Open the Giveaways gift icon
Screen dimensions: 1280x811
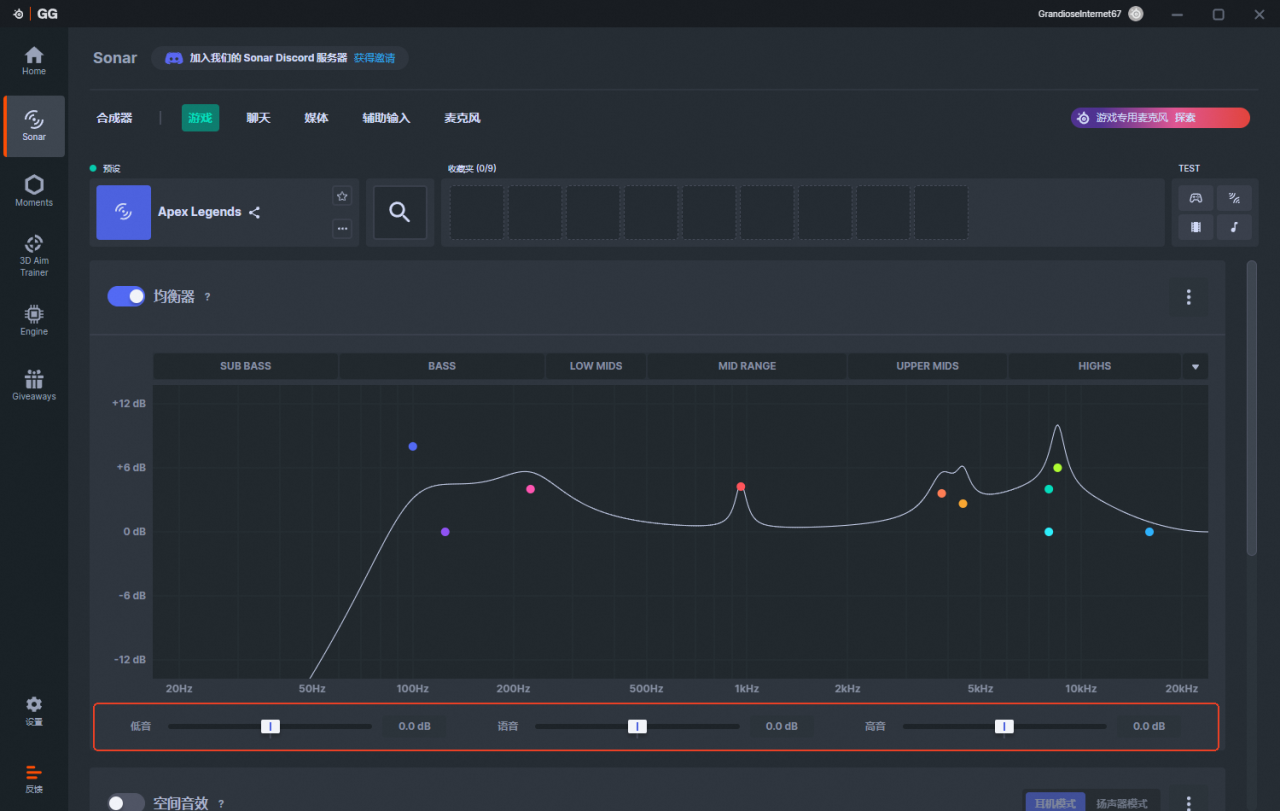click(34, 379)
